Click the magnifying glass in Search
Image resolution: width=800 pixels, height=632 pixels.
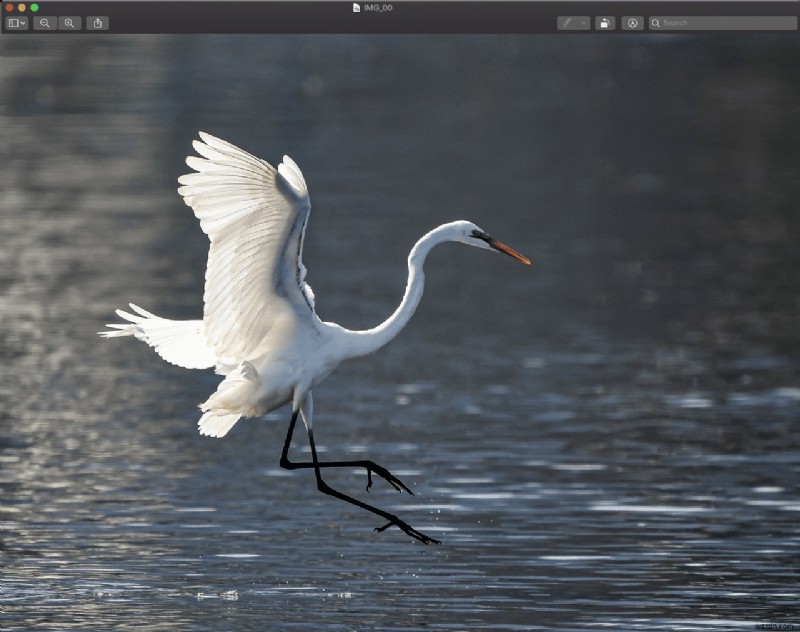click(x=656, y=23)
